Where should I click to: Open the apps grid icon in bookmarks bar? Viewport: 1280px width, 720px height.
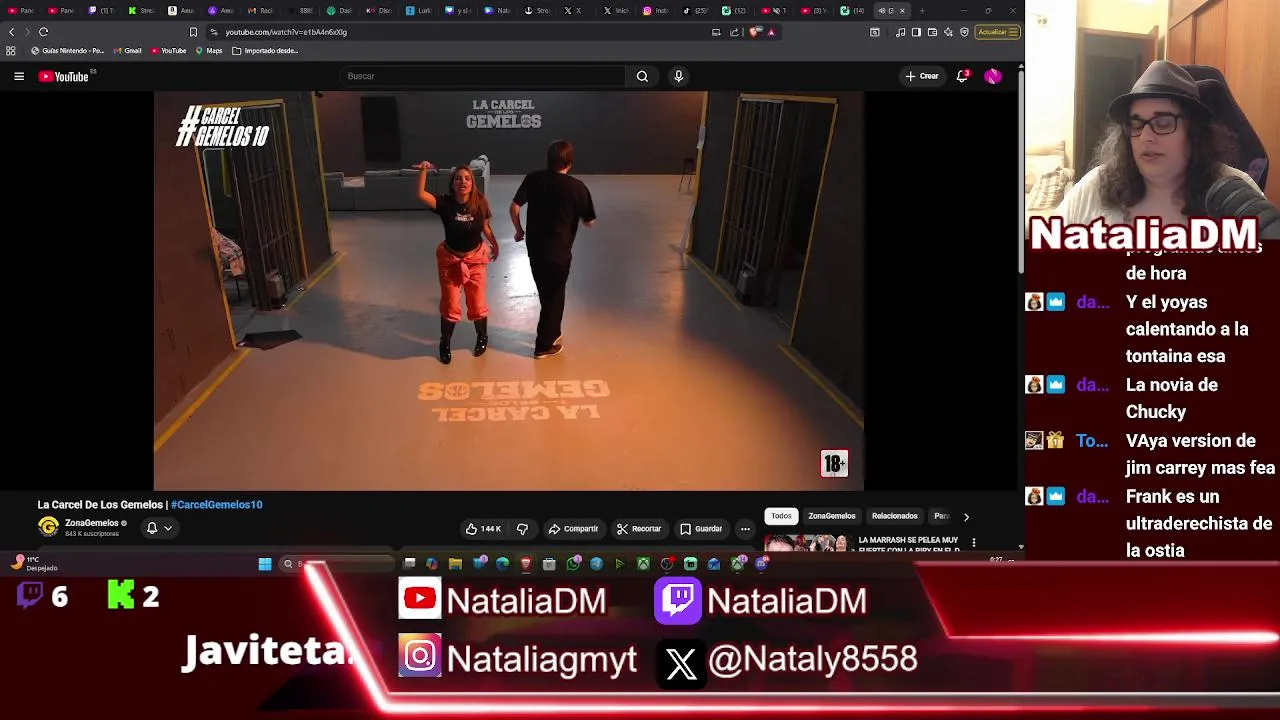[11, 51]
